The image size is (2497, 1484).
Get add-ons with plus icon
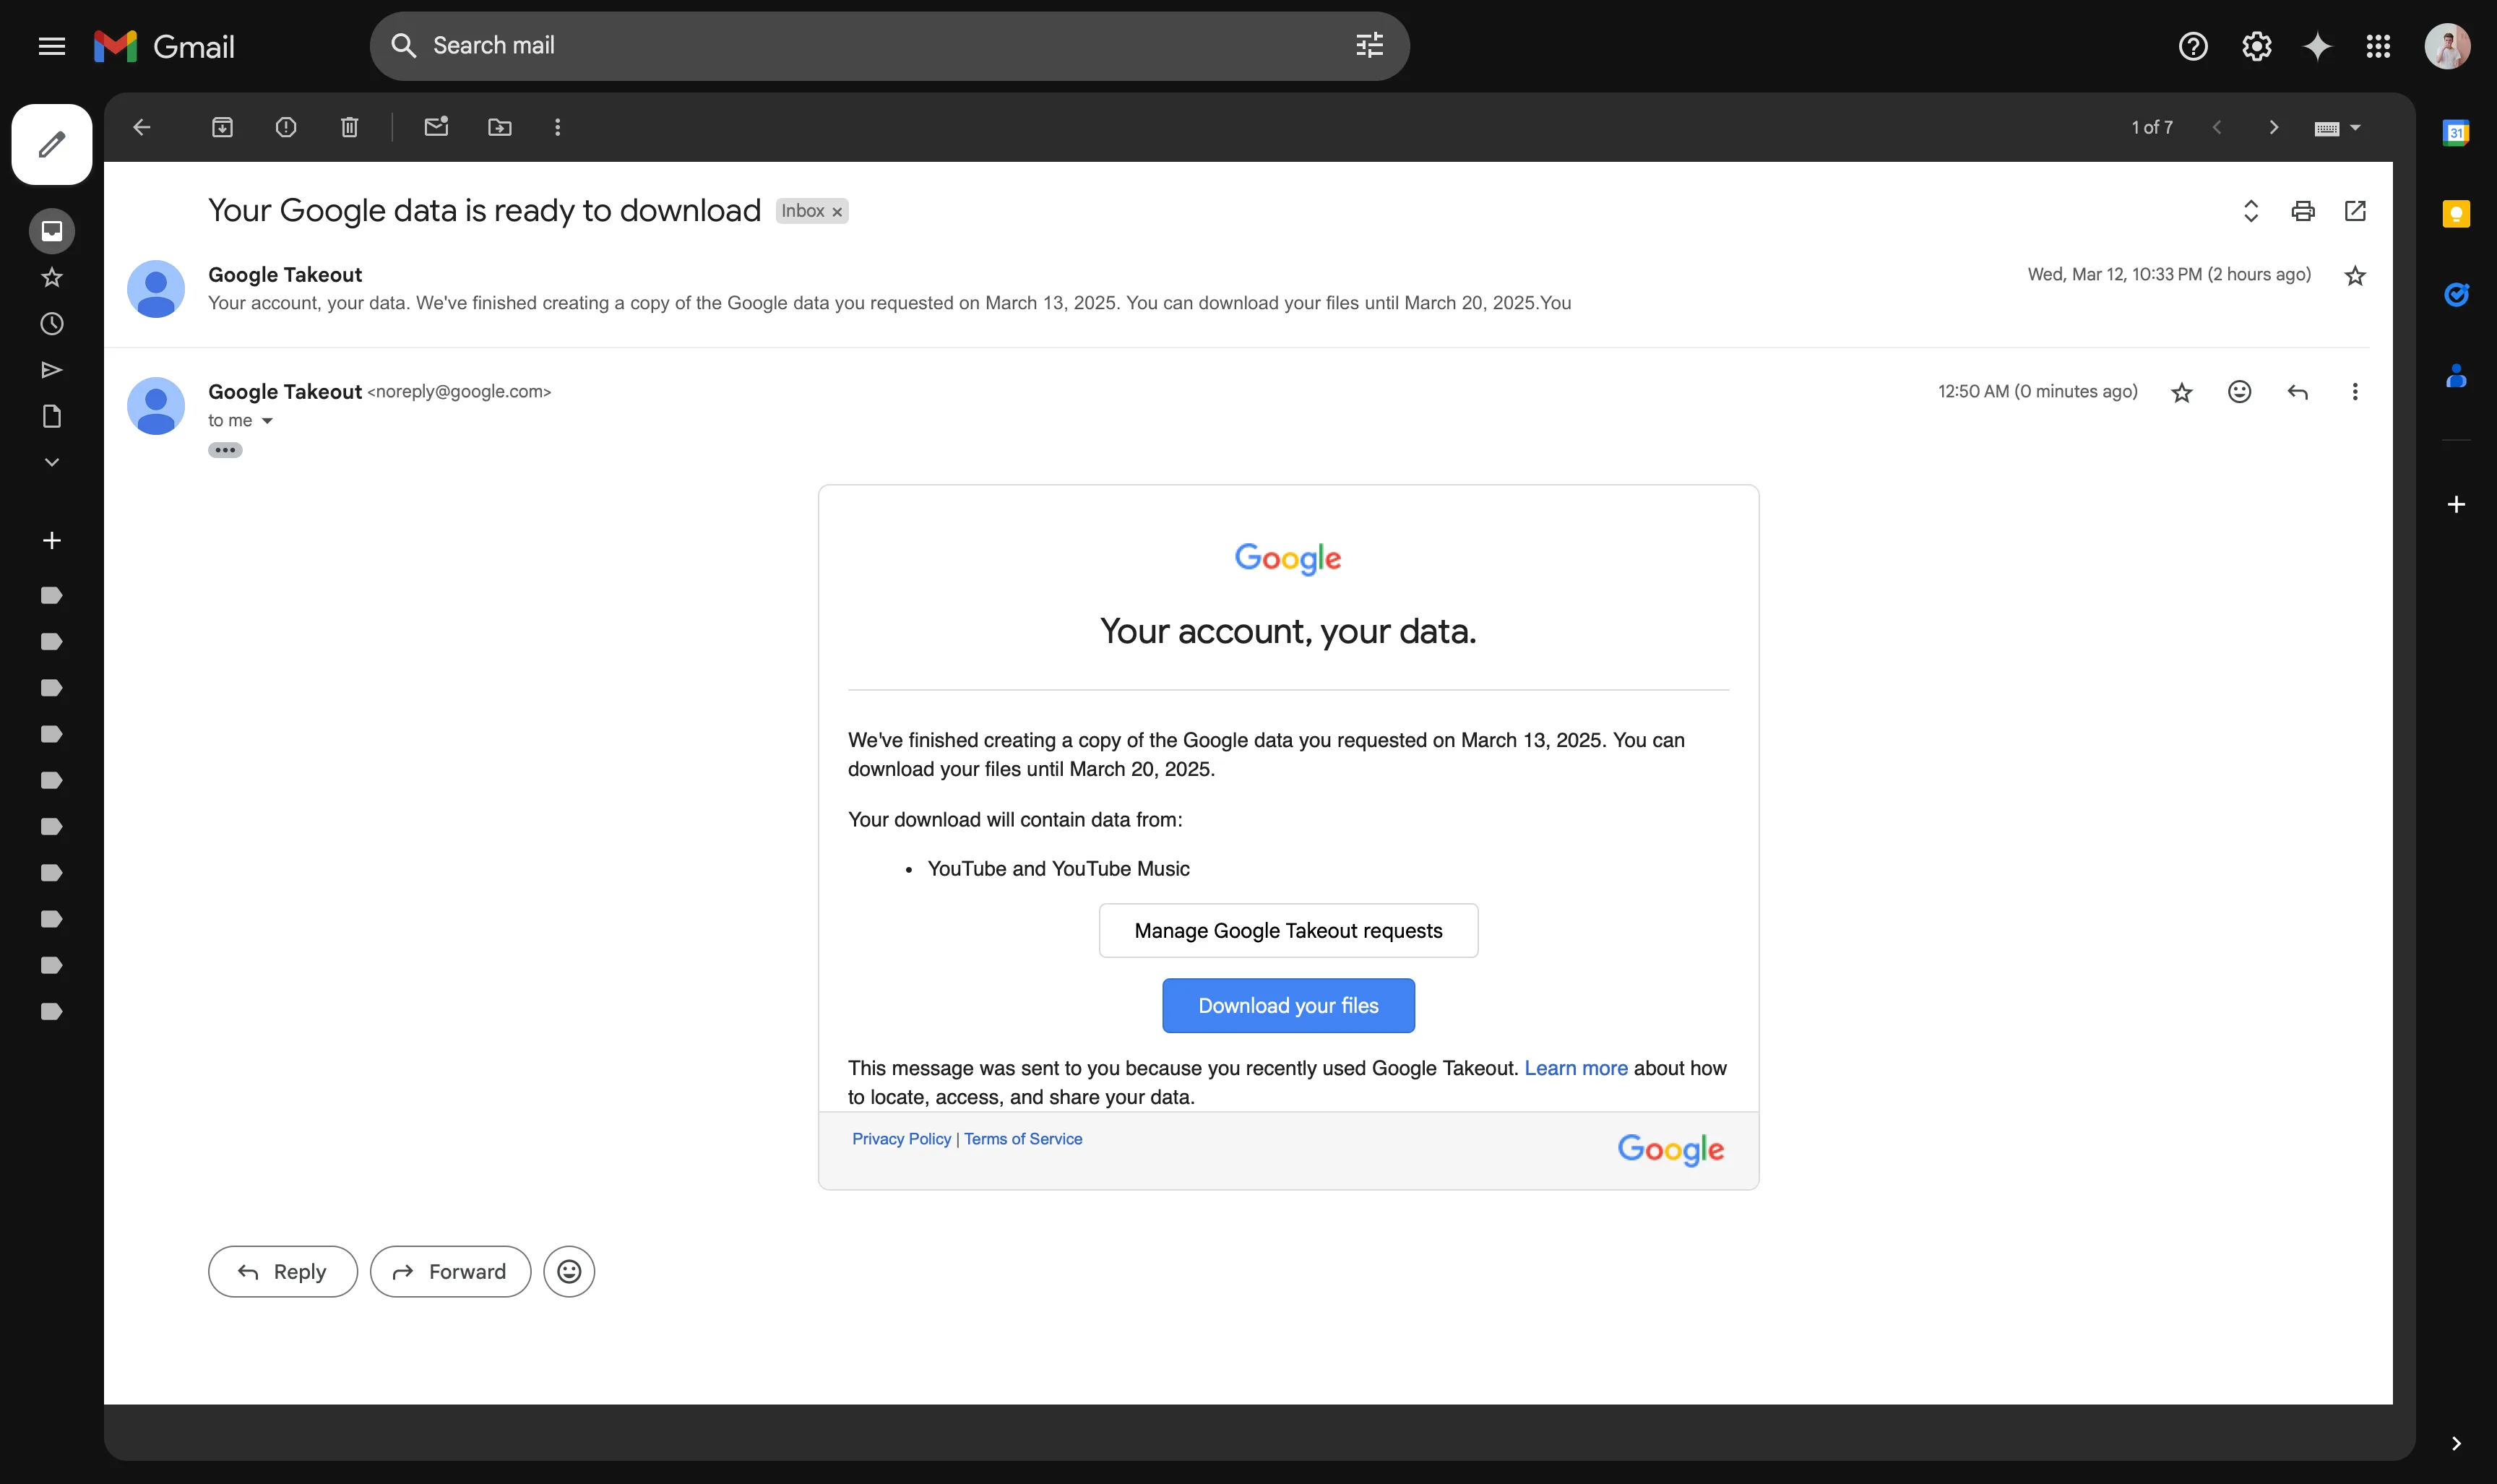(x=2456, y=504)
